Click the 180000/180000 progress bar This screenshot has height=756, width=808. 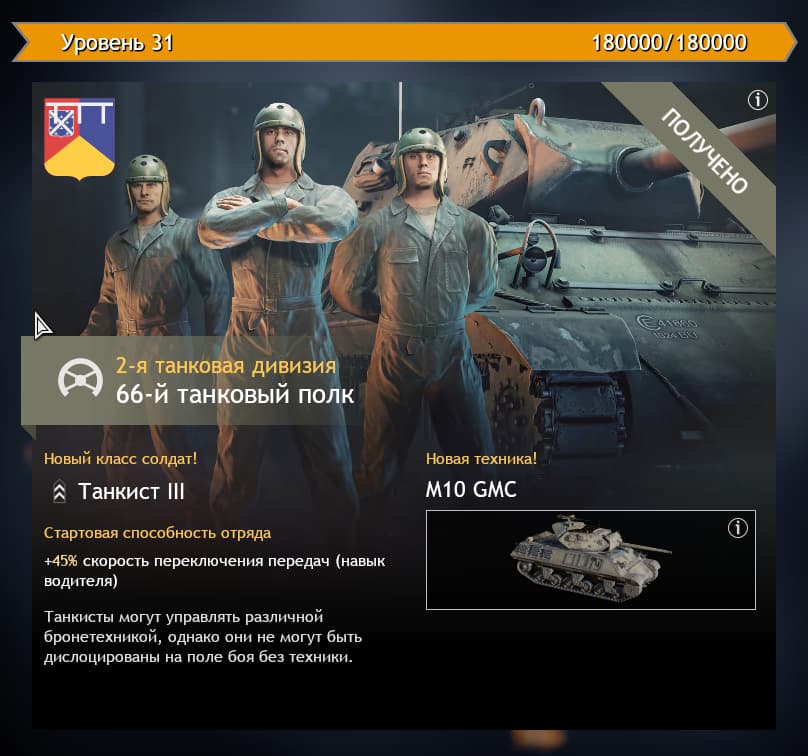click(x=403, y=42)
